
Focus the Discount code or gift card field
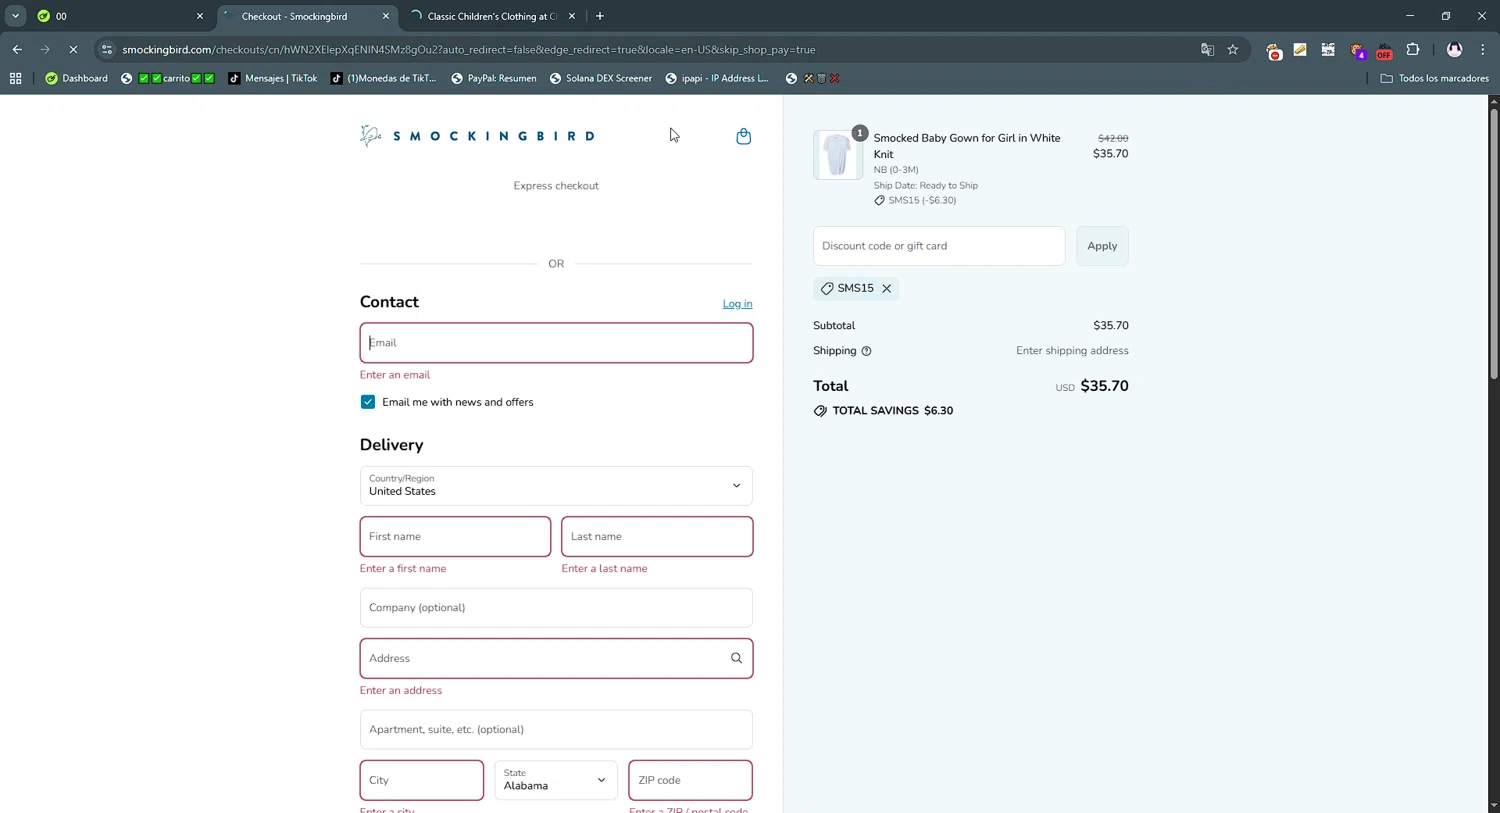[939, 246]
